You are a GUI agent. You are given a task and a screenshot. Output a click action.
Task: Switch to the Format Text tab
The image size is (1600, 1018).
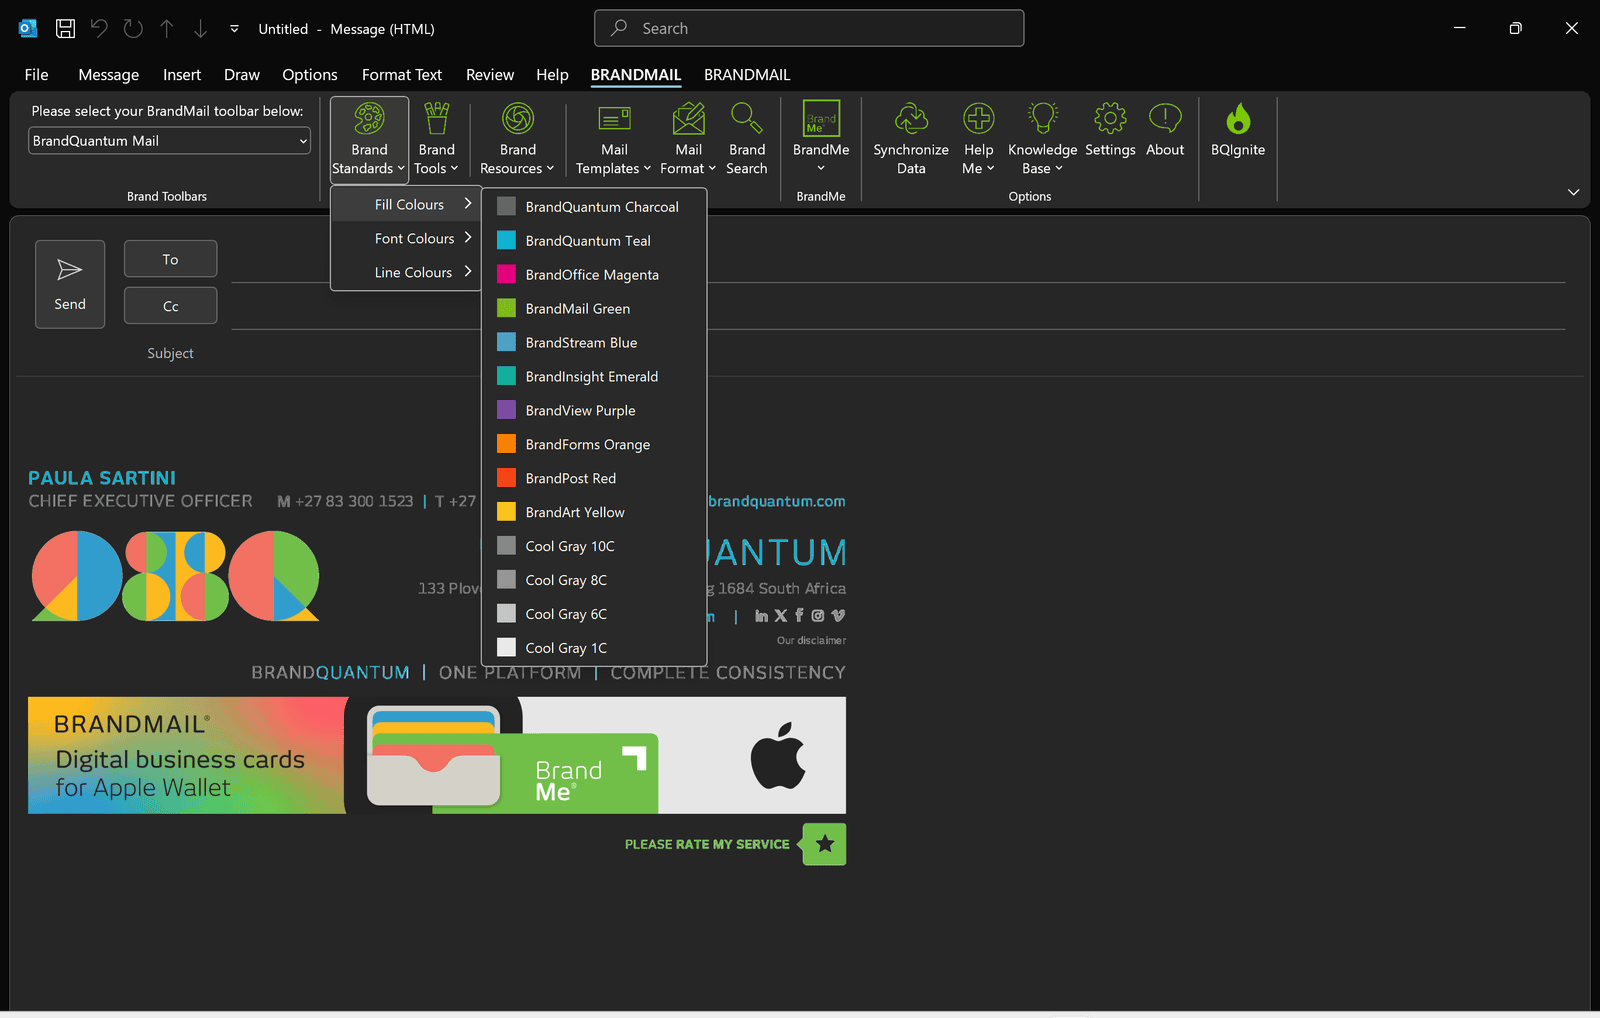pos(402,75)
